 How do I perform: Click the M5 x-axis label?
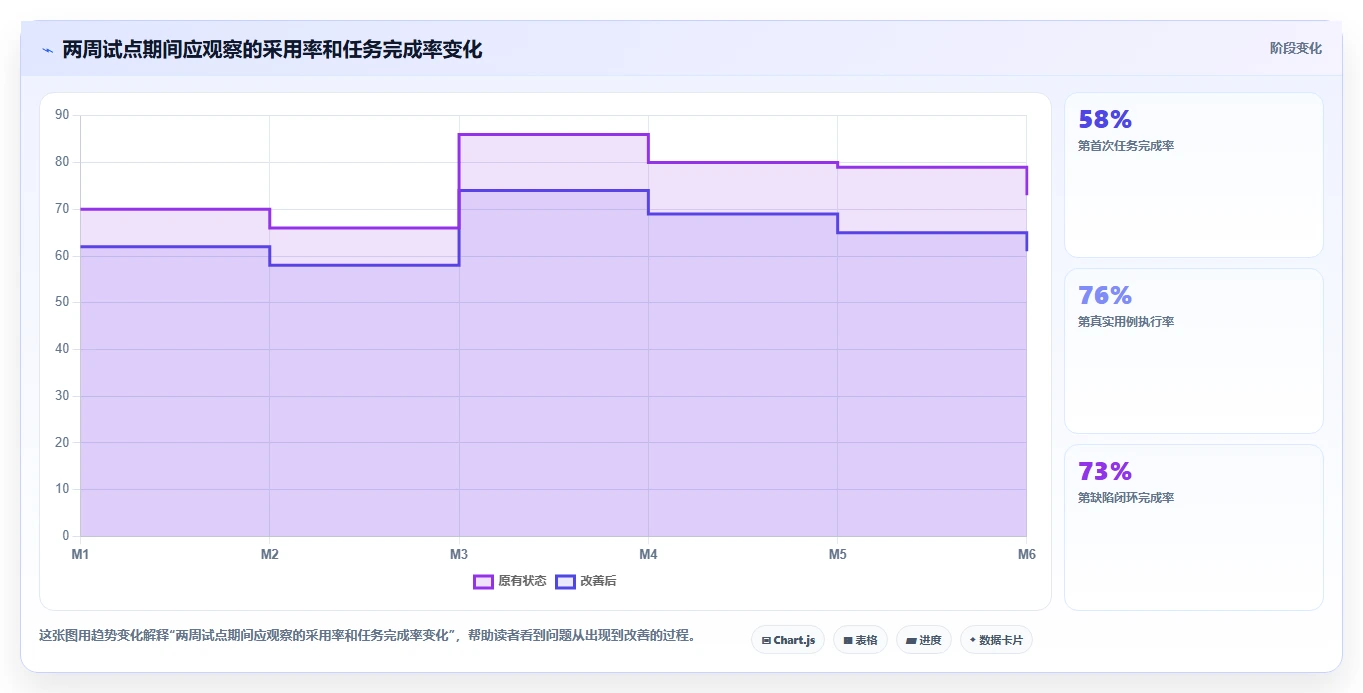tap(837, 554)
